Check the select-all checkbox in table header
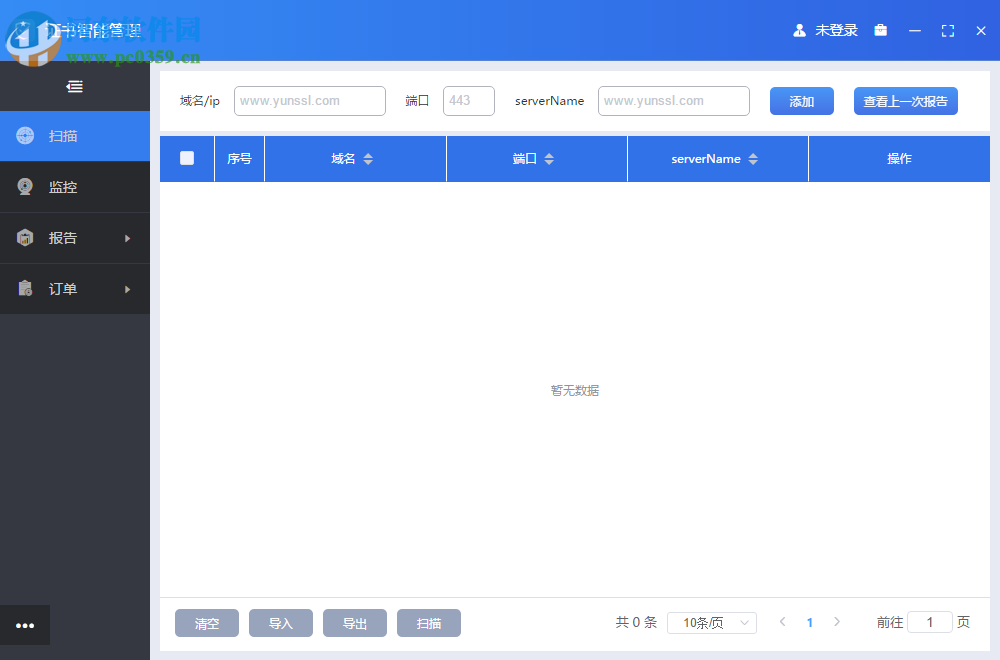This screenshot has height=660, width=1000. pyautogui.click(x=187, y=158)
